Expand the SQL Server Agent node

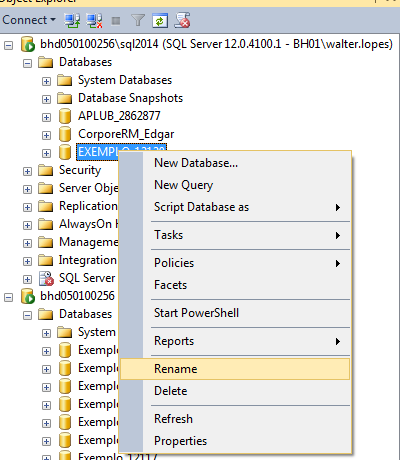(27, 279)
